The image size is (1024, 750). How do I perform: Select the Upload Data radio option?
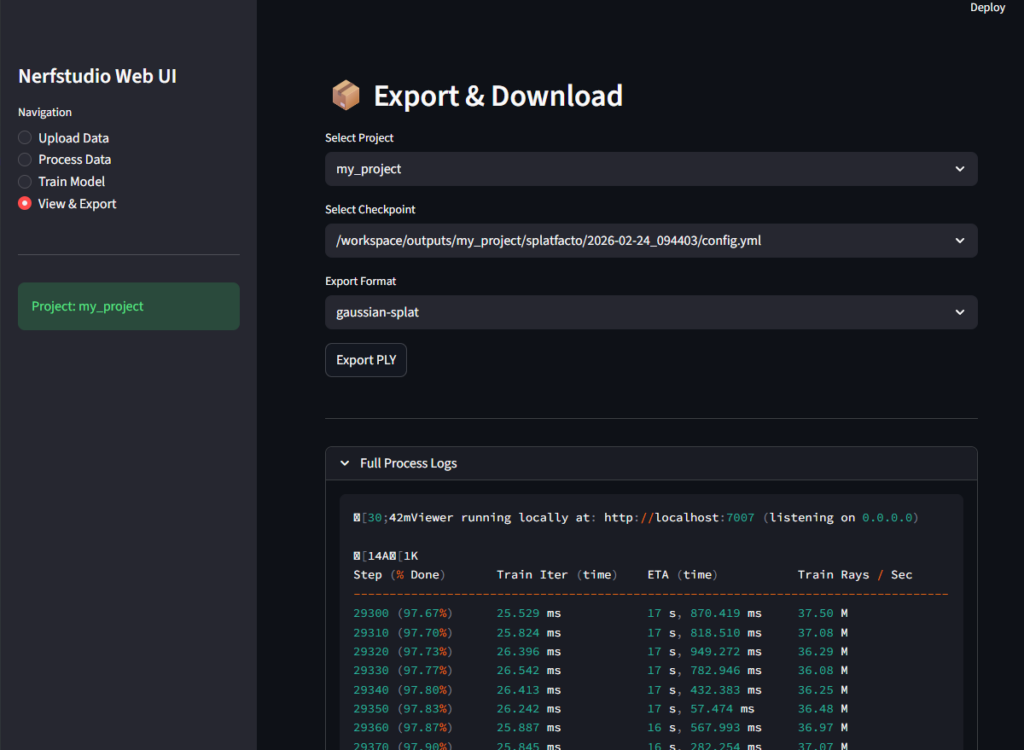point(25,138)
